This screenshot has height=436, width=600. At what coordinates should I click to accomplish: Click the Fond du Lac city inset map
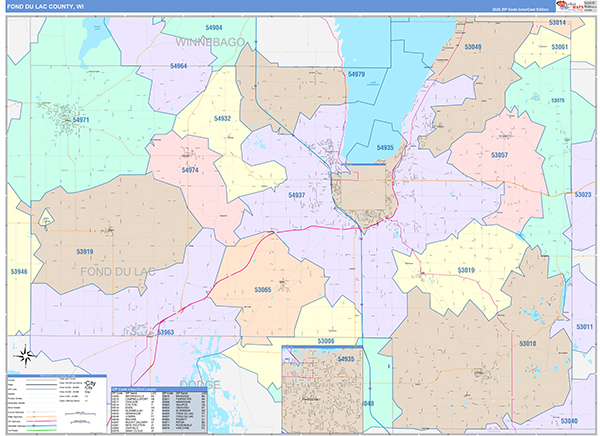point(321,388)
